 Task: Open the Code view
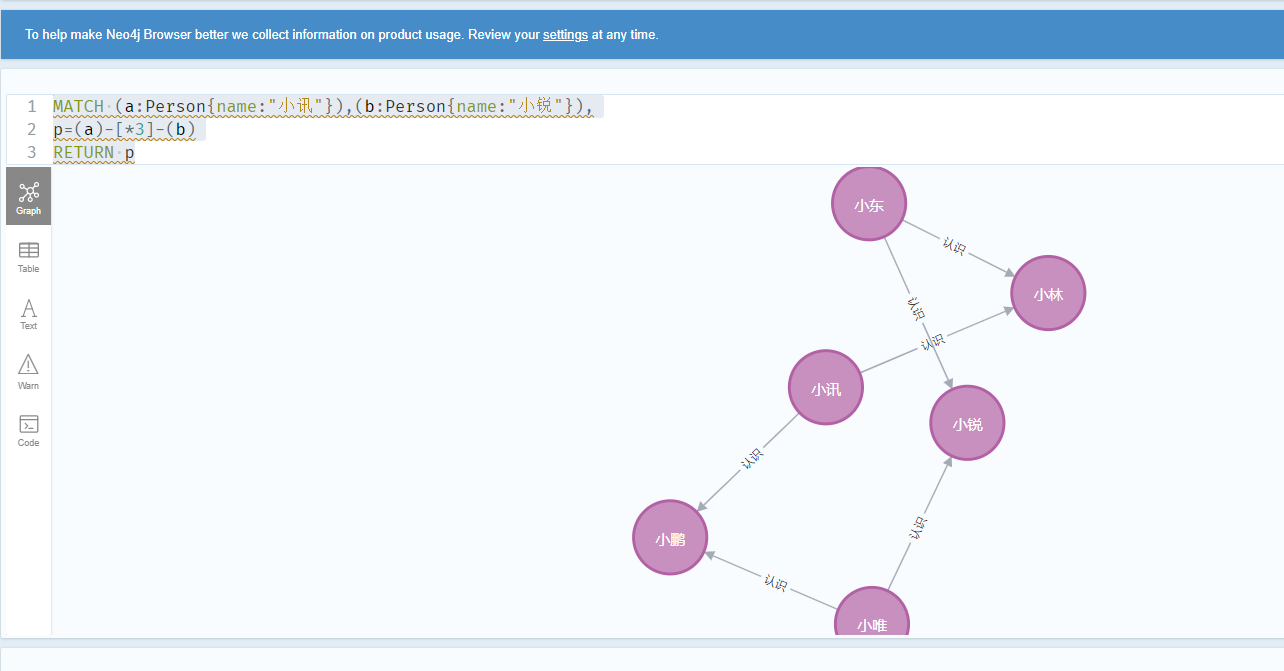(x=28, y=430)
